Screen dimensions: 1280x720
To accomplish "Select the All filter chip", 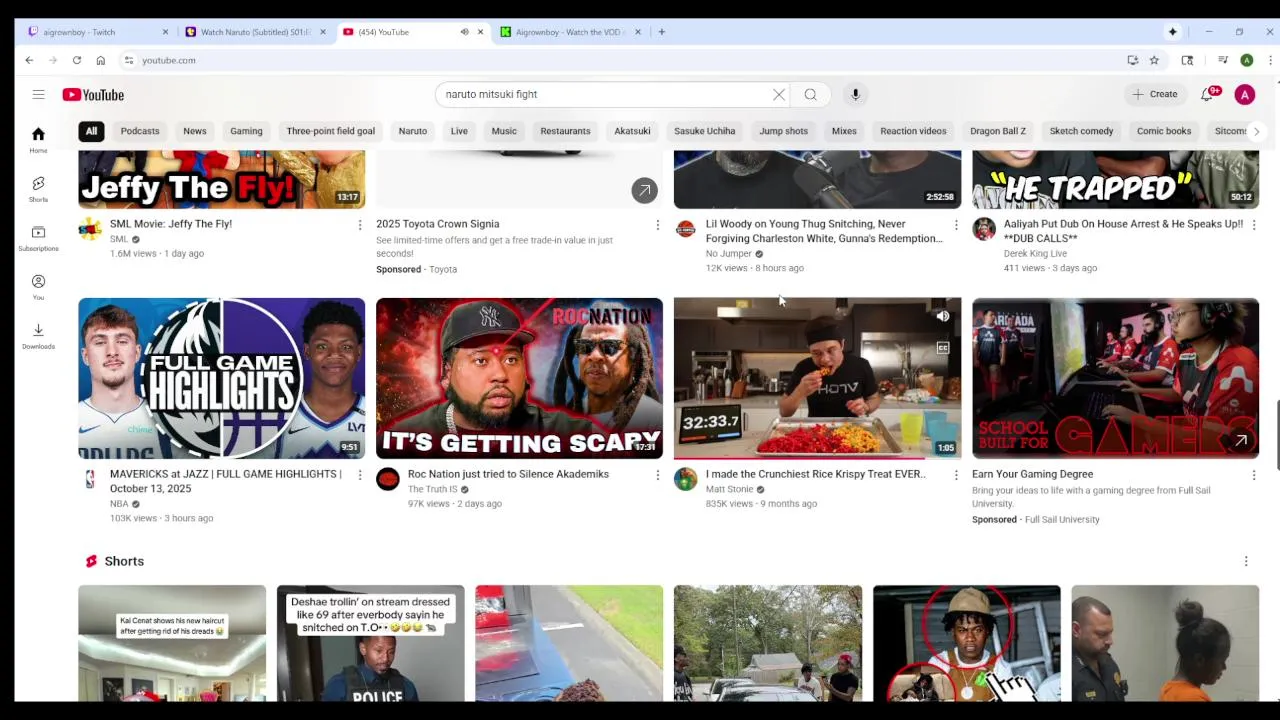I will pyautogui.click(x=91, y=131).
